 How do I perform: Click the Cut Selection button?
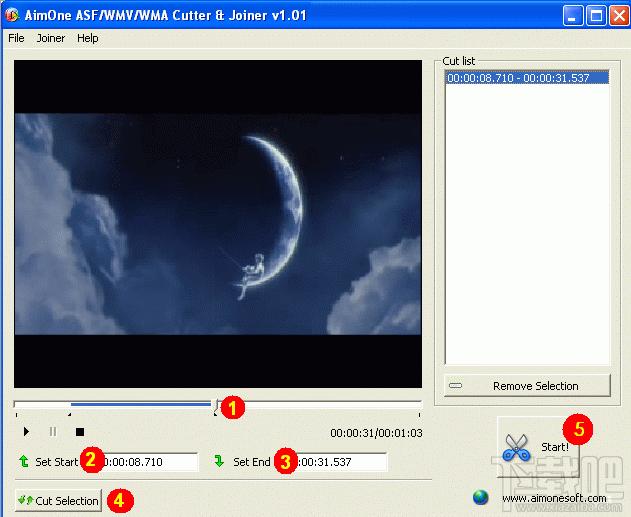click(x=58, y=501)
